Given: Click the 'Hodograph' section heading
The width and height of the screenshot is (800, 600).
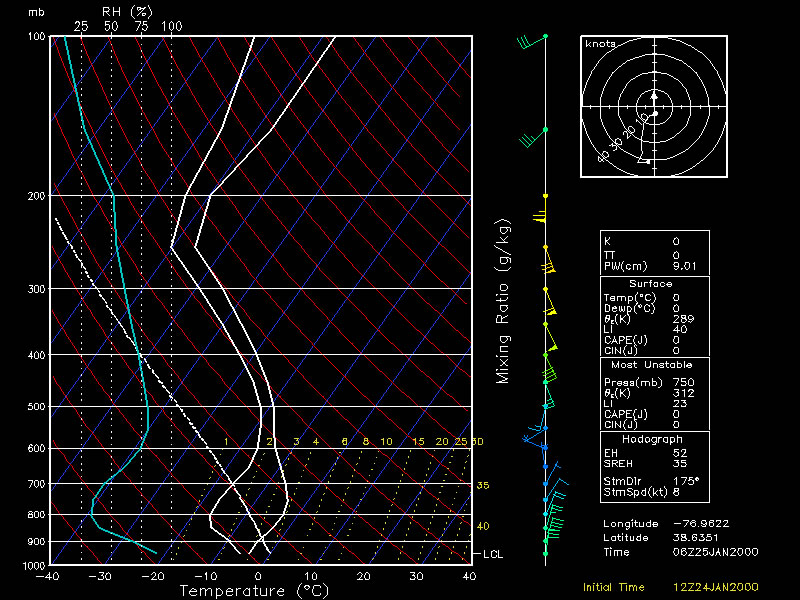Looking at the screenshot, I should (652, 439).
